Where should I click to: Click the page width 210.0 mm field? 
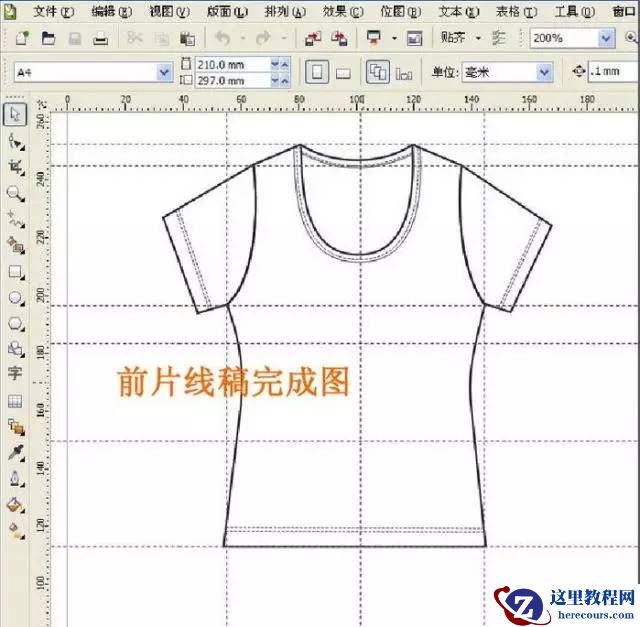[x=233, y=64]
